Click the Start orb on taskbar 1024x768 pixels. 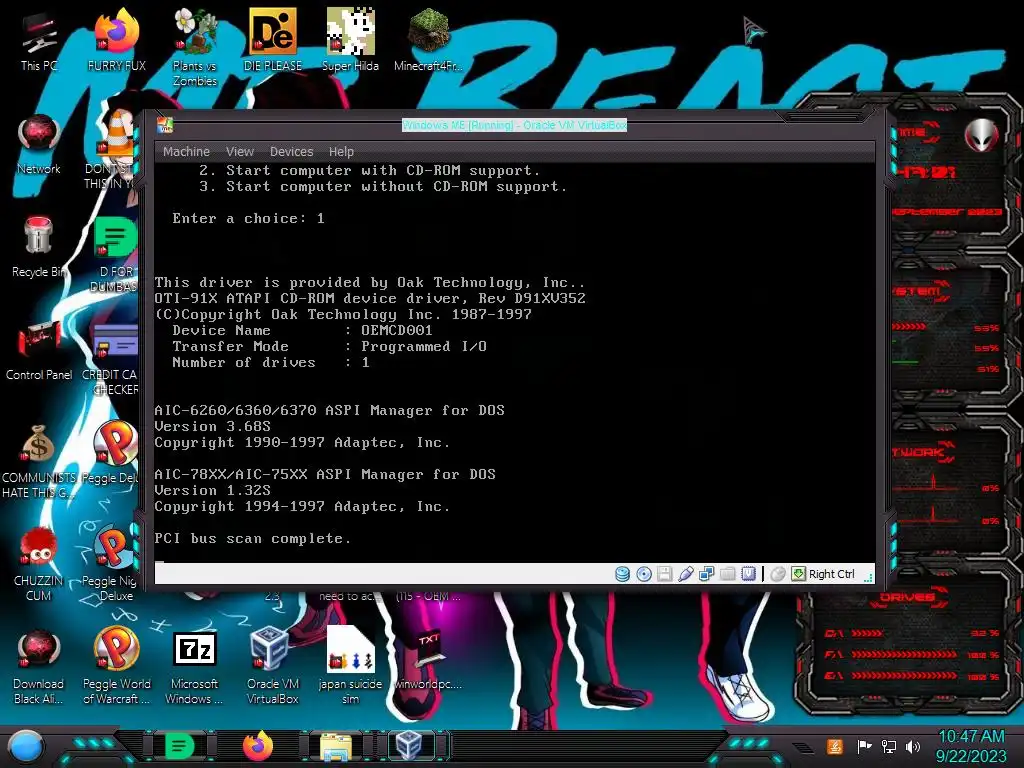point(26,746)
